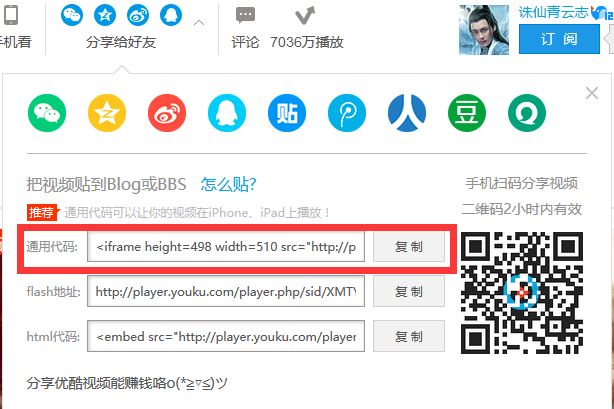
Task: Share to Qzone using the large yellow star icon
Action: (x=107, y=113)
